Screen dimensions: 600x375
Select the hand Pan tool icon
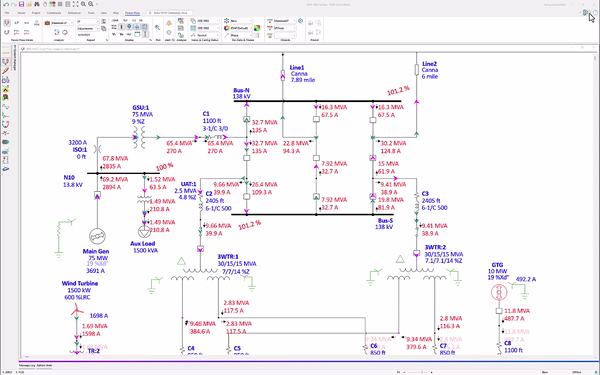45,4
